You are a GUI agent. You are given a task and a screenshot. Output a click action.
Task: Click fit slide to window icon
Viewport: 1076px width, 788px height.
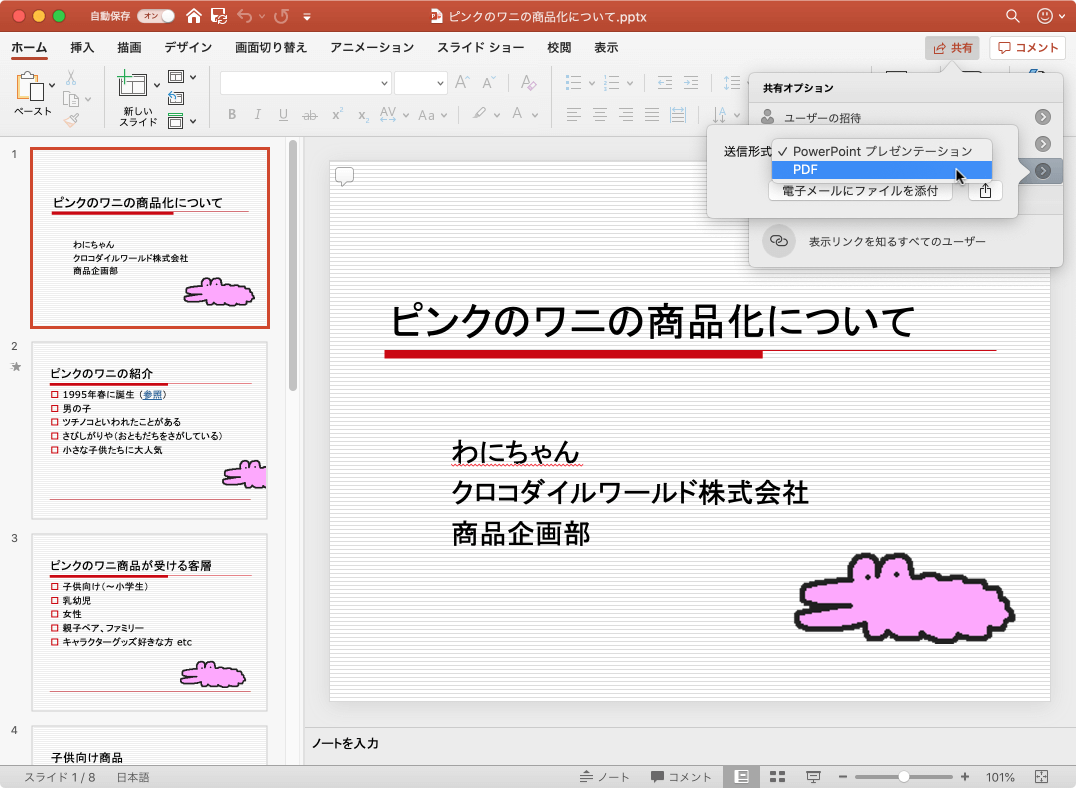click(1041, 777)
